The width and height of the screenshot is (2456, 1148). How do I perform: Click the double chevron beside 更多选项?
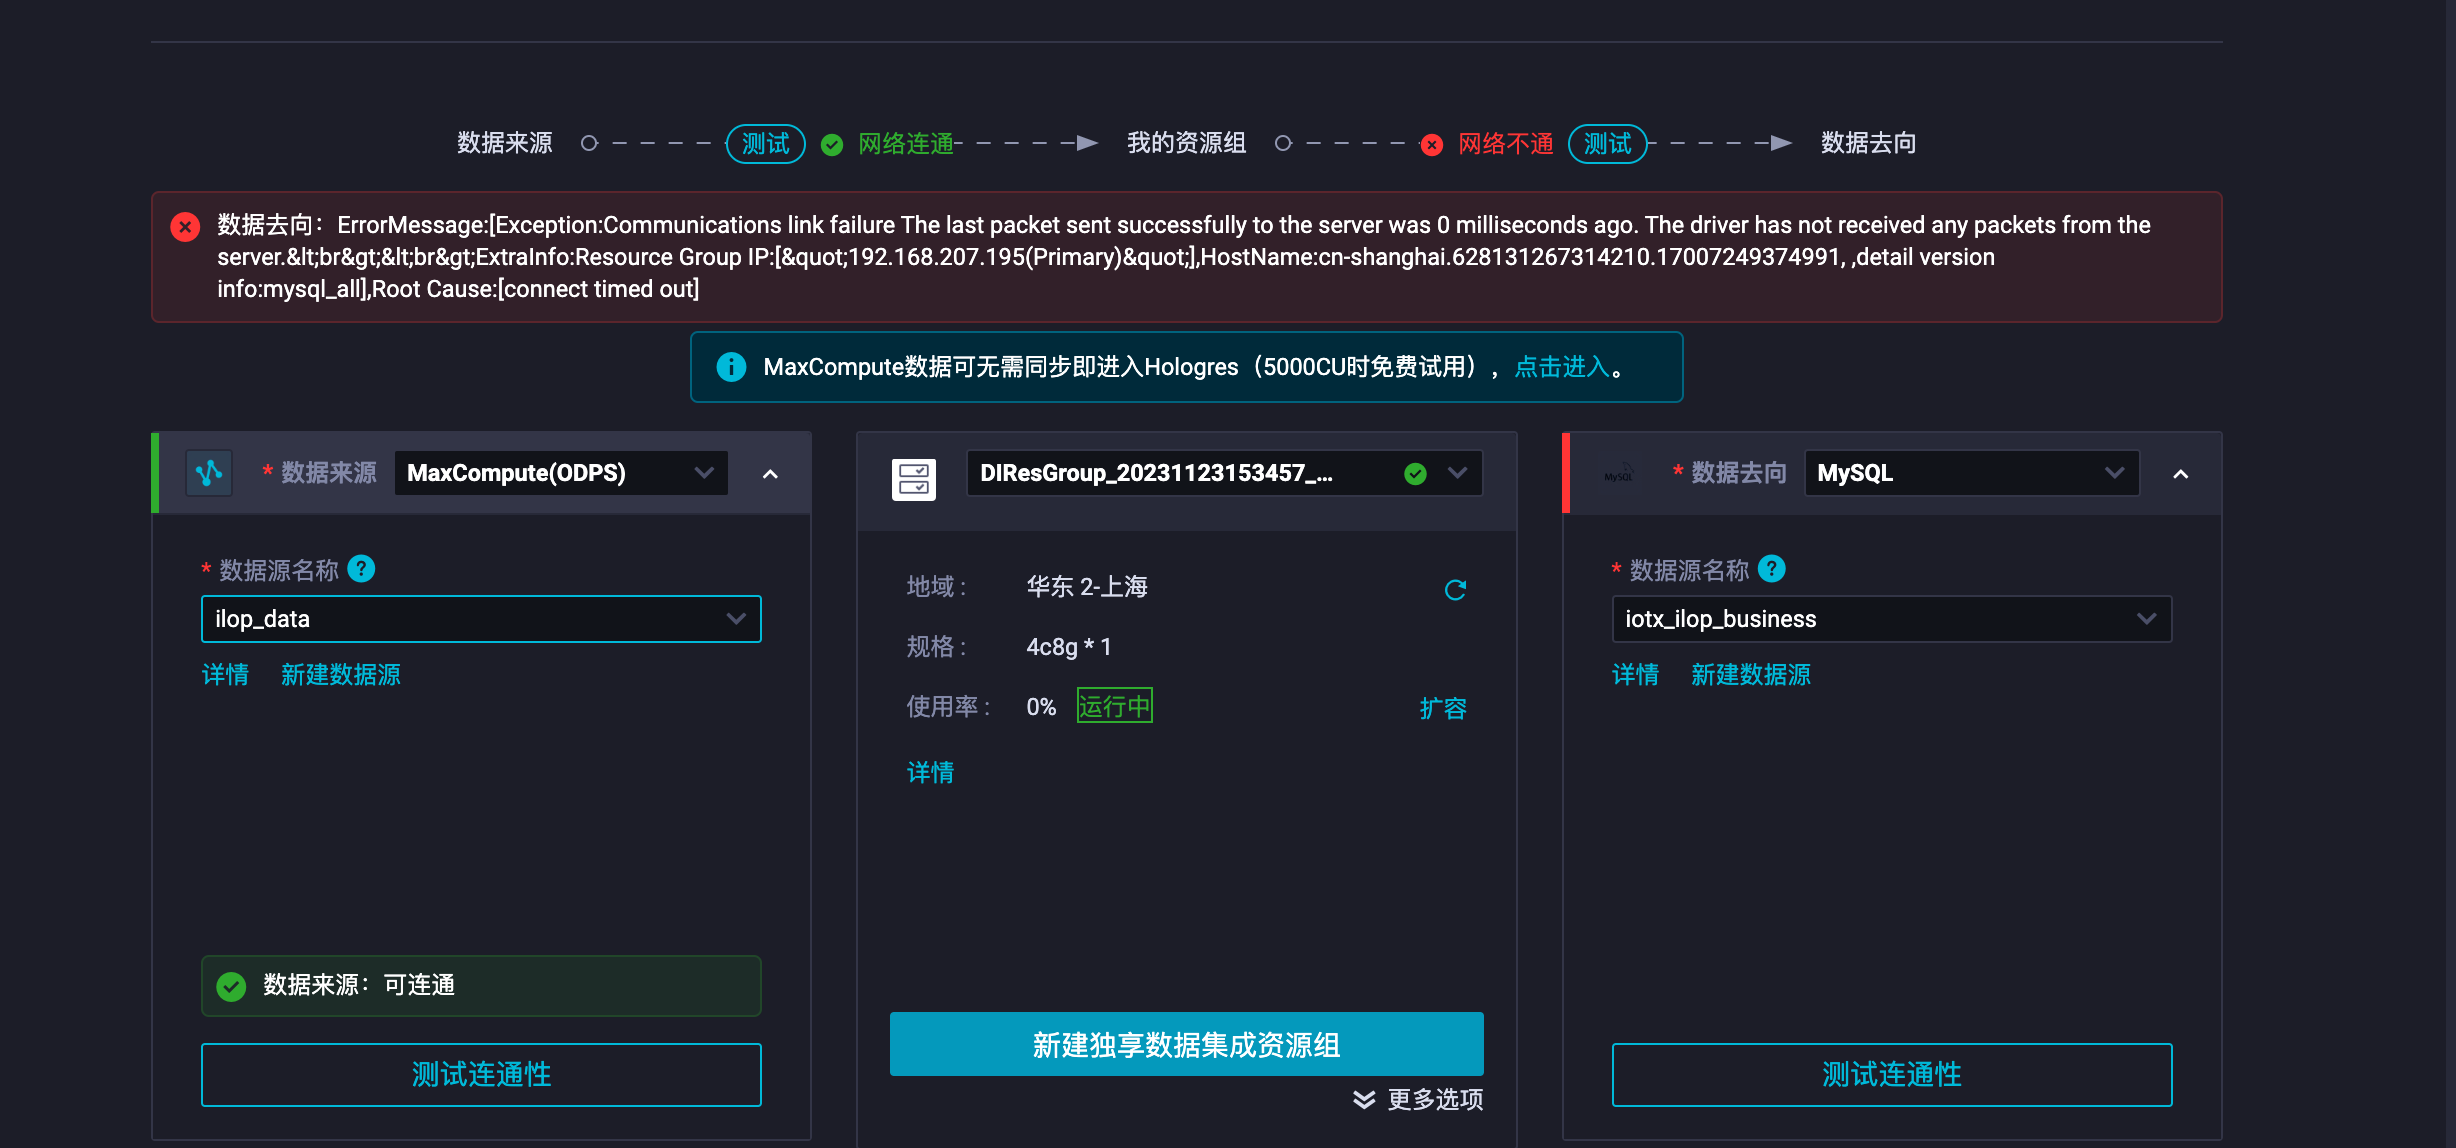1364,1100
